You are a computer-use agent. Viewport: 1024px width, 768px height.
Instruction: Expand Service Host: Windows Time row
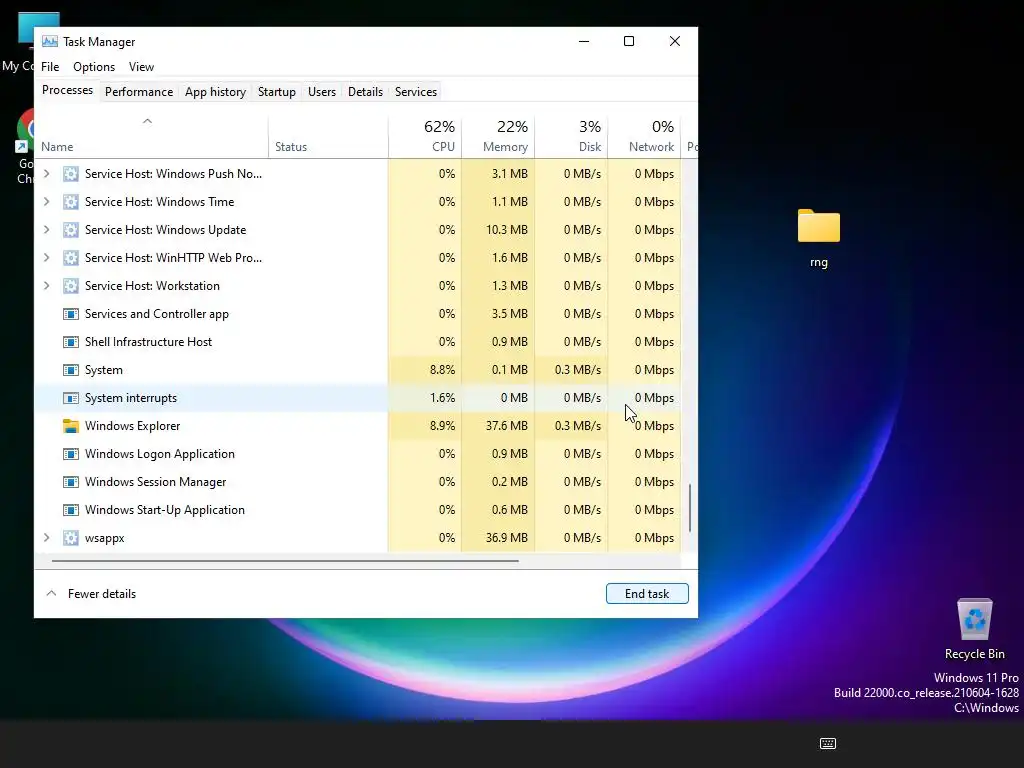(x=46, y=202)
